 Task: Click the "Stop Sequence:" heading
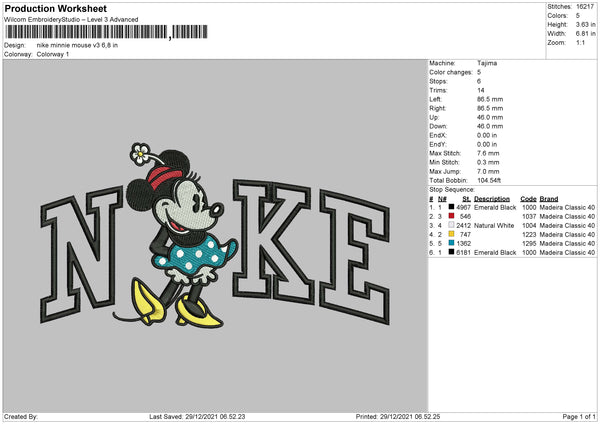pos(452,190)
